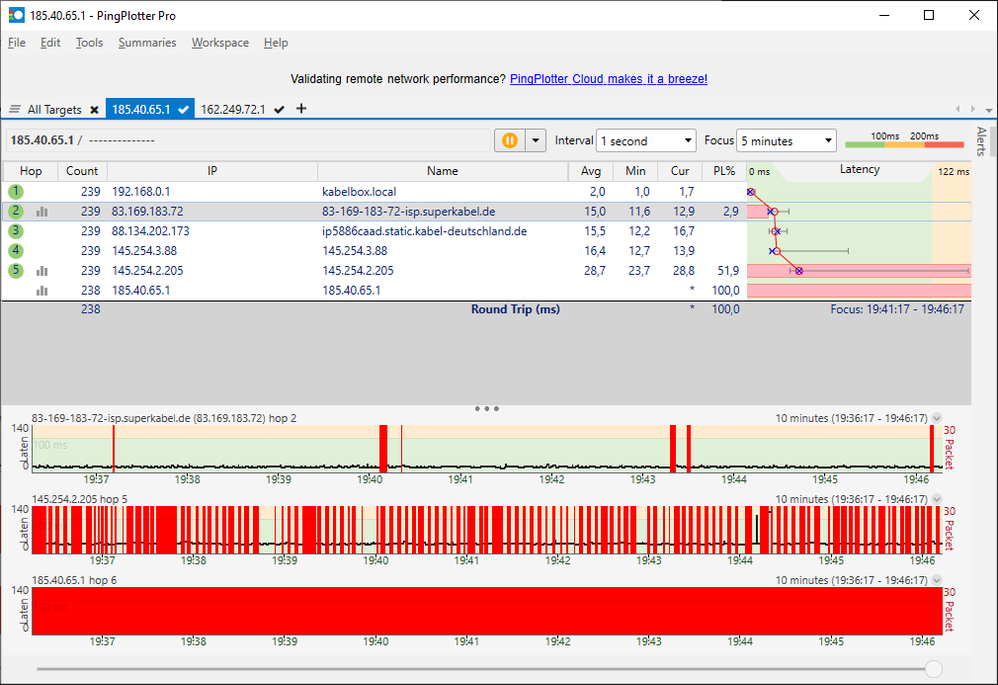The image size is (998, 685).
Task: Click hop 3 green circle icon
Action: point(16,230)
